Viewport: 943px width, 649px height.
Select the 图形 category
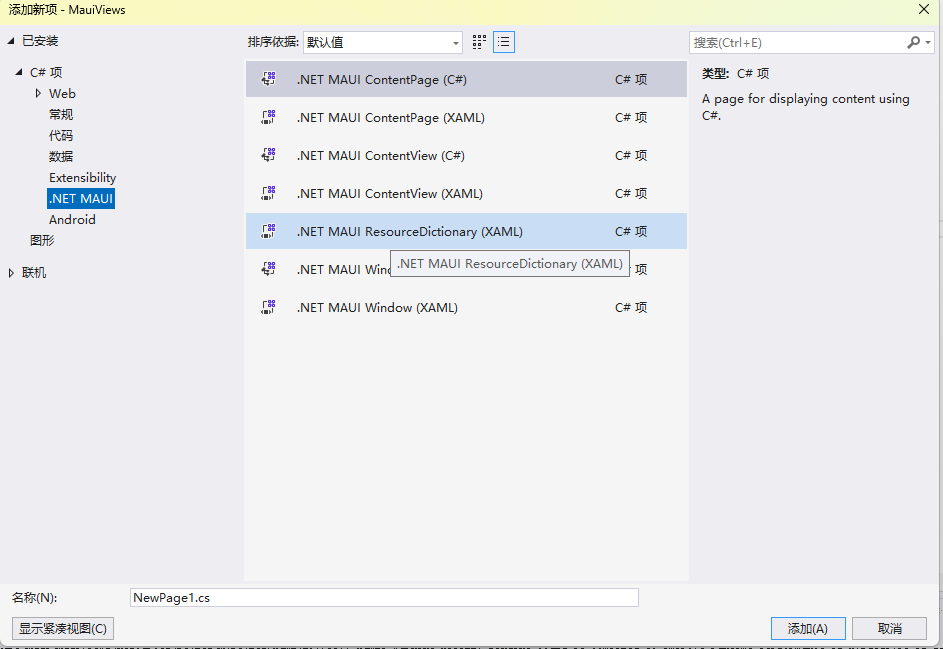42,241
